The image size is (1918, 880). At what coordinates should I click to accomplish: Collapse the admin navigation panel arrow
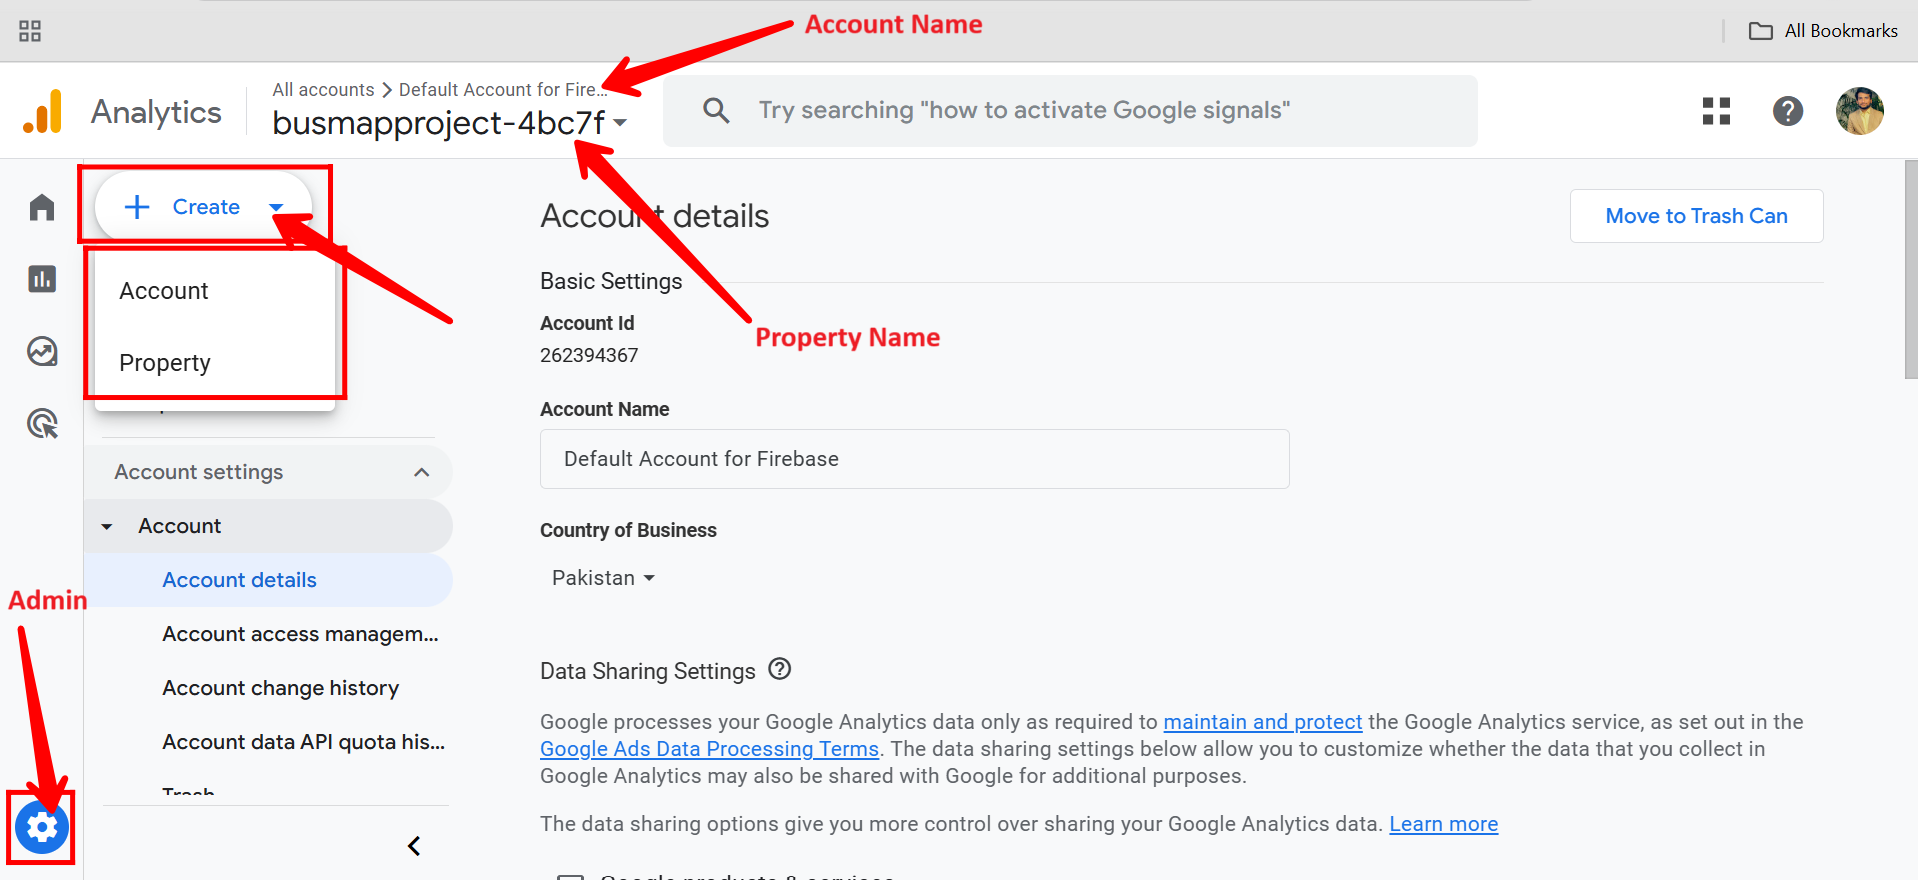point(414,846)
